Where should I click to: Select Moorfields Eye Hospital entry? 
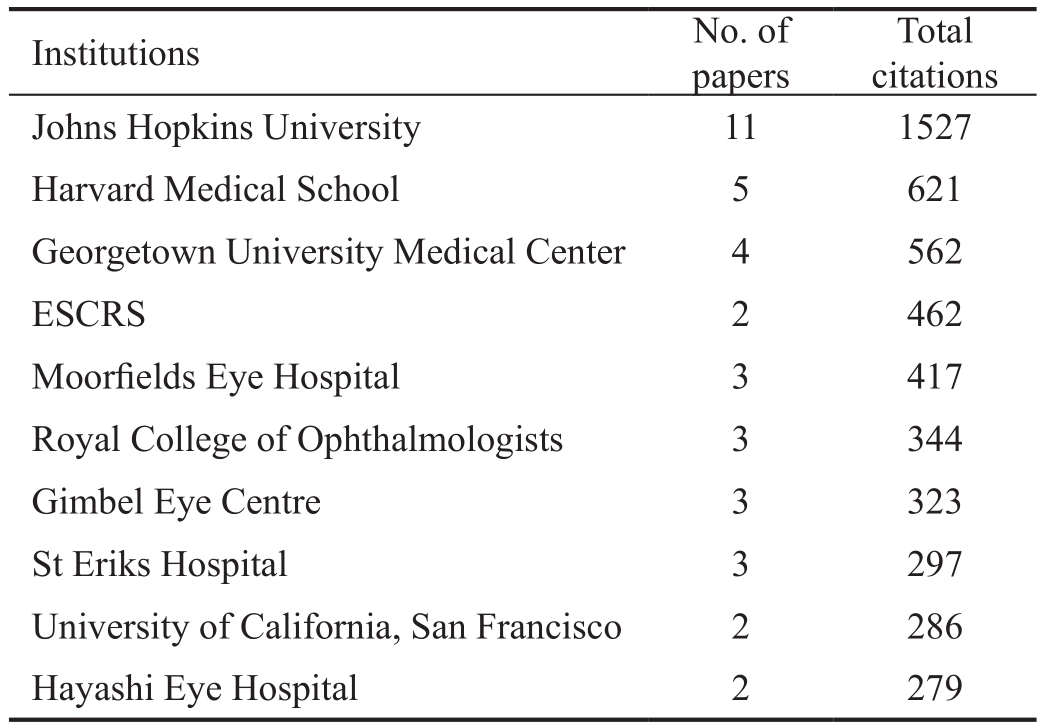tap(216, 377)
